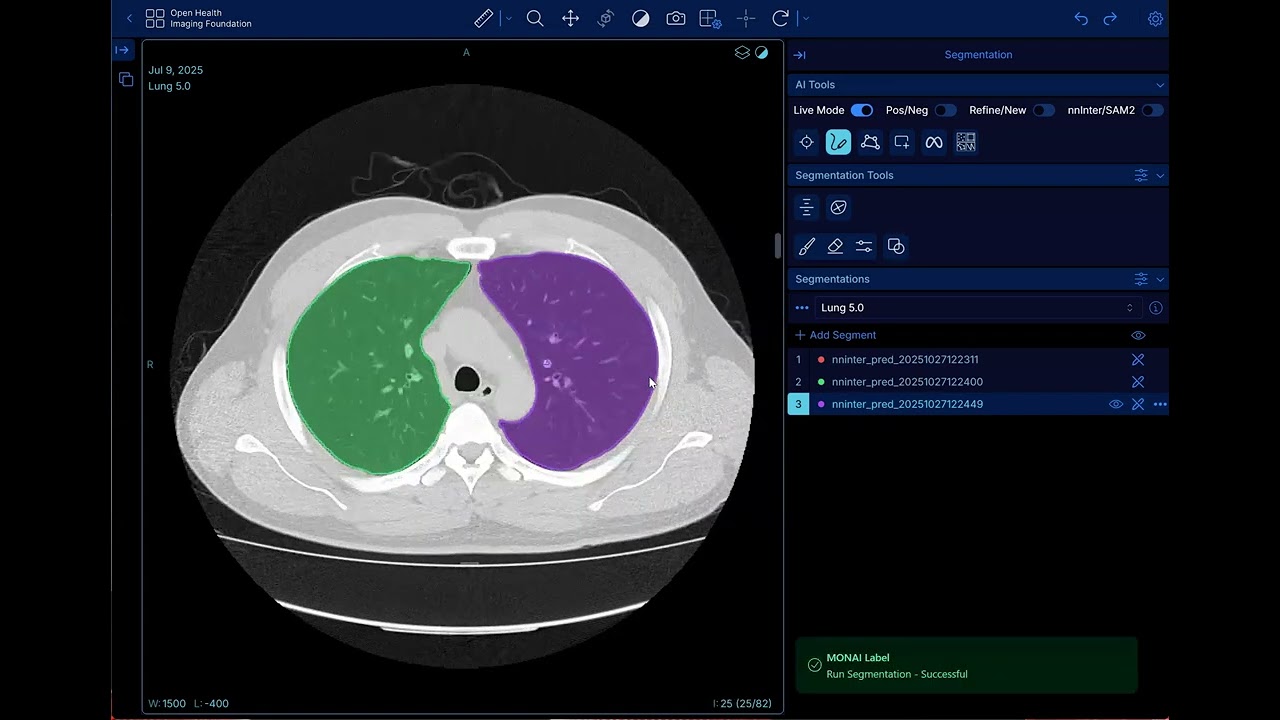Select the Brush tool
This screenshot has height=720, width=1280.
(806, 246)
